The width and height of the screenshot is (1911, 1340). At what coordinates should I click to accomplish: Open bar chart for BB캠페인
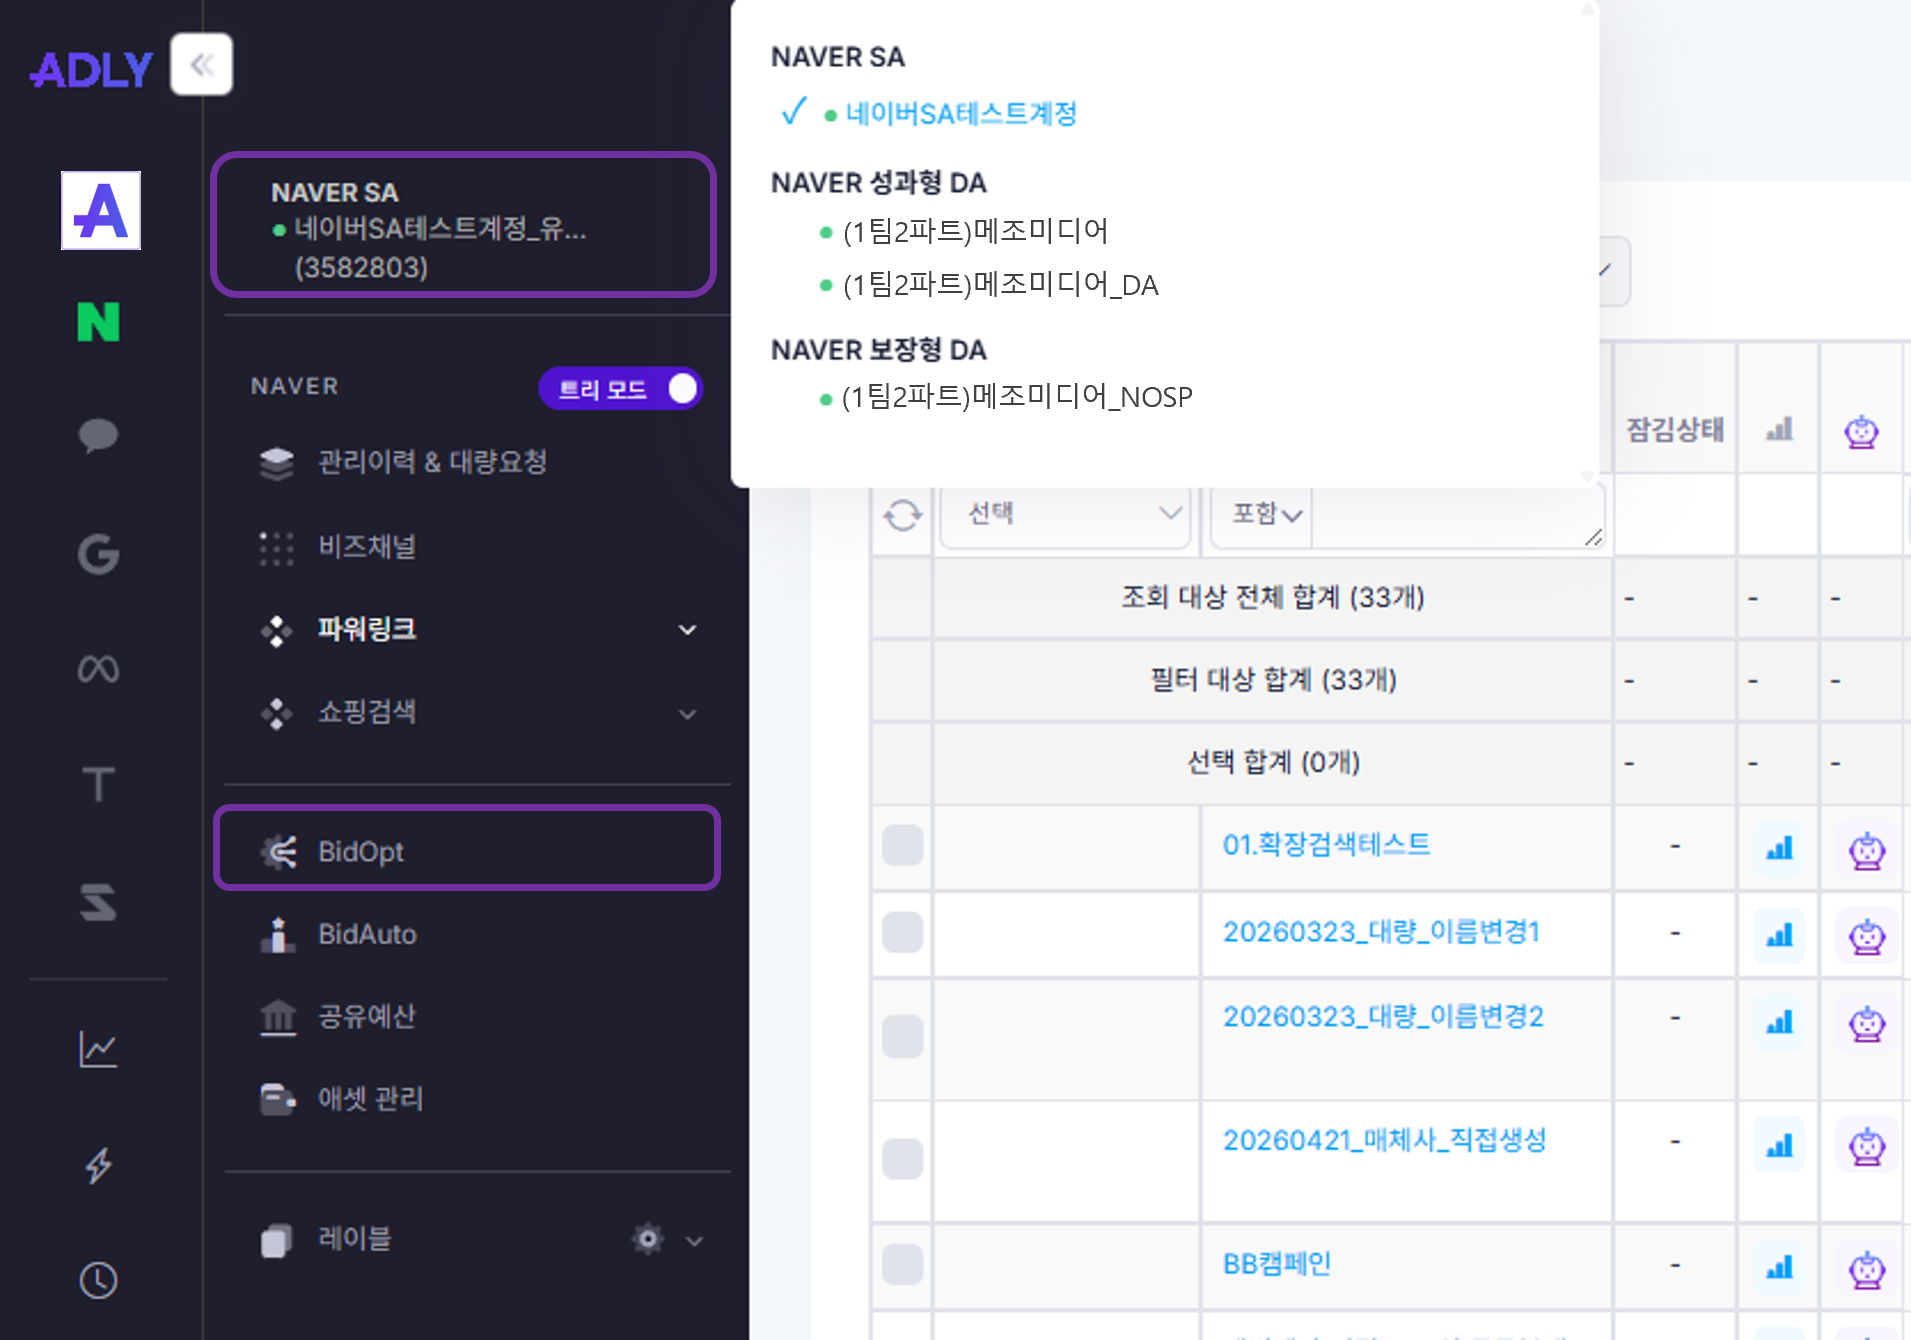pyautogui.click(x=1779, y=1268)
